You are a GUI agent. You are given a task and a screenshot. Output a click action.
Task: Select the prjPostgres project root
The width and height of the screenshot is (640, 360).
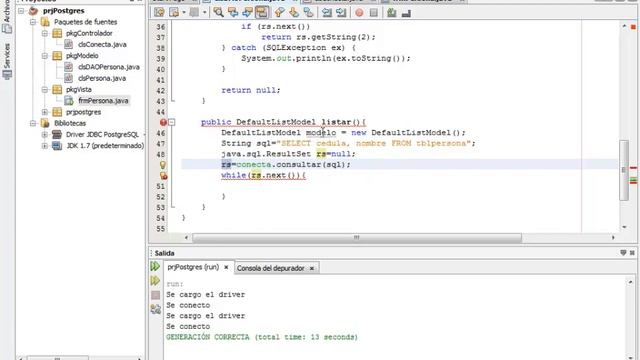point(64,11)
